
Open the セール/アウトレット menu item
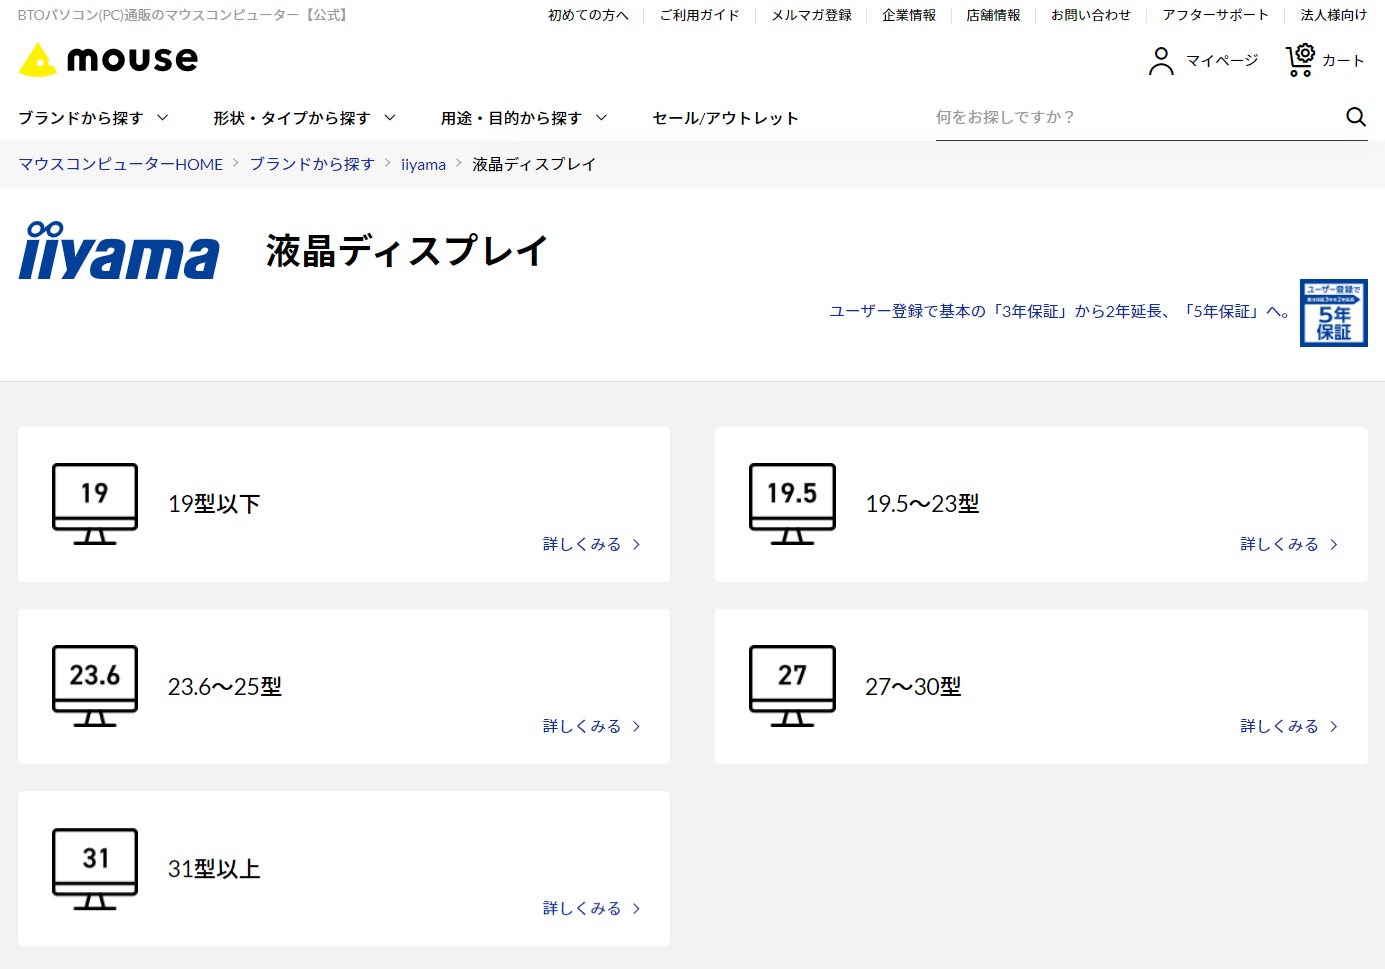click(x=725, y=118)
